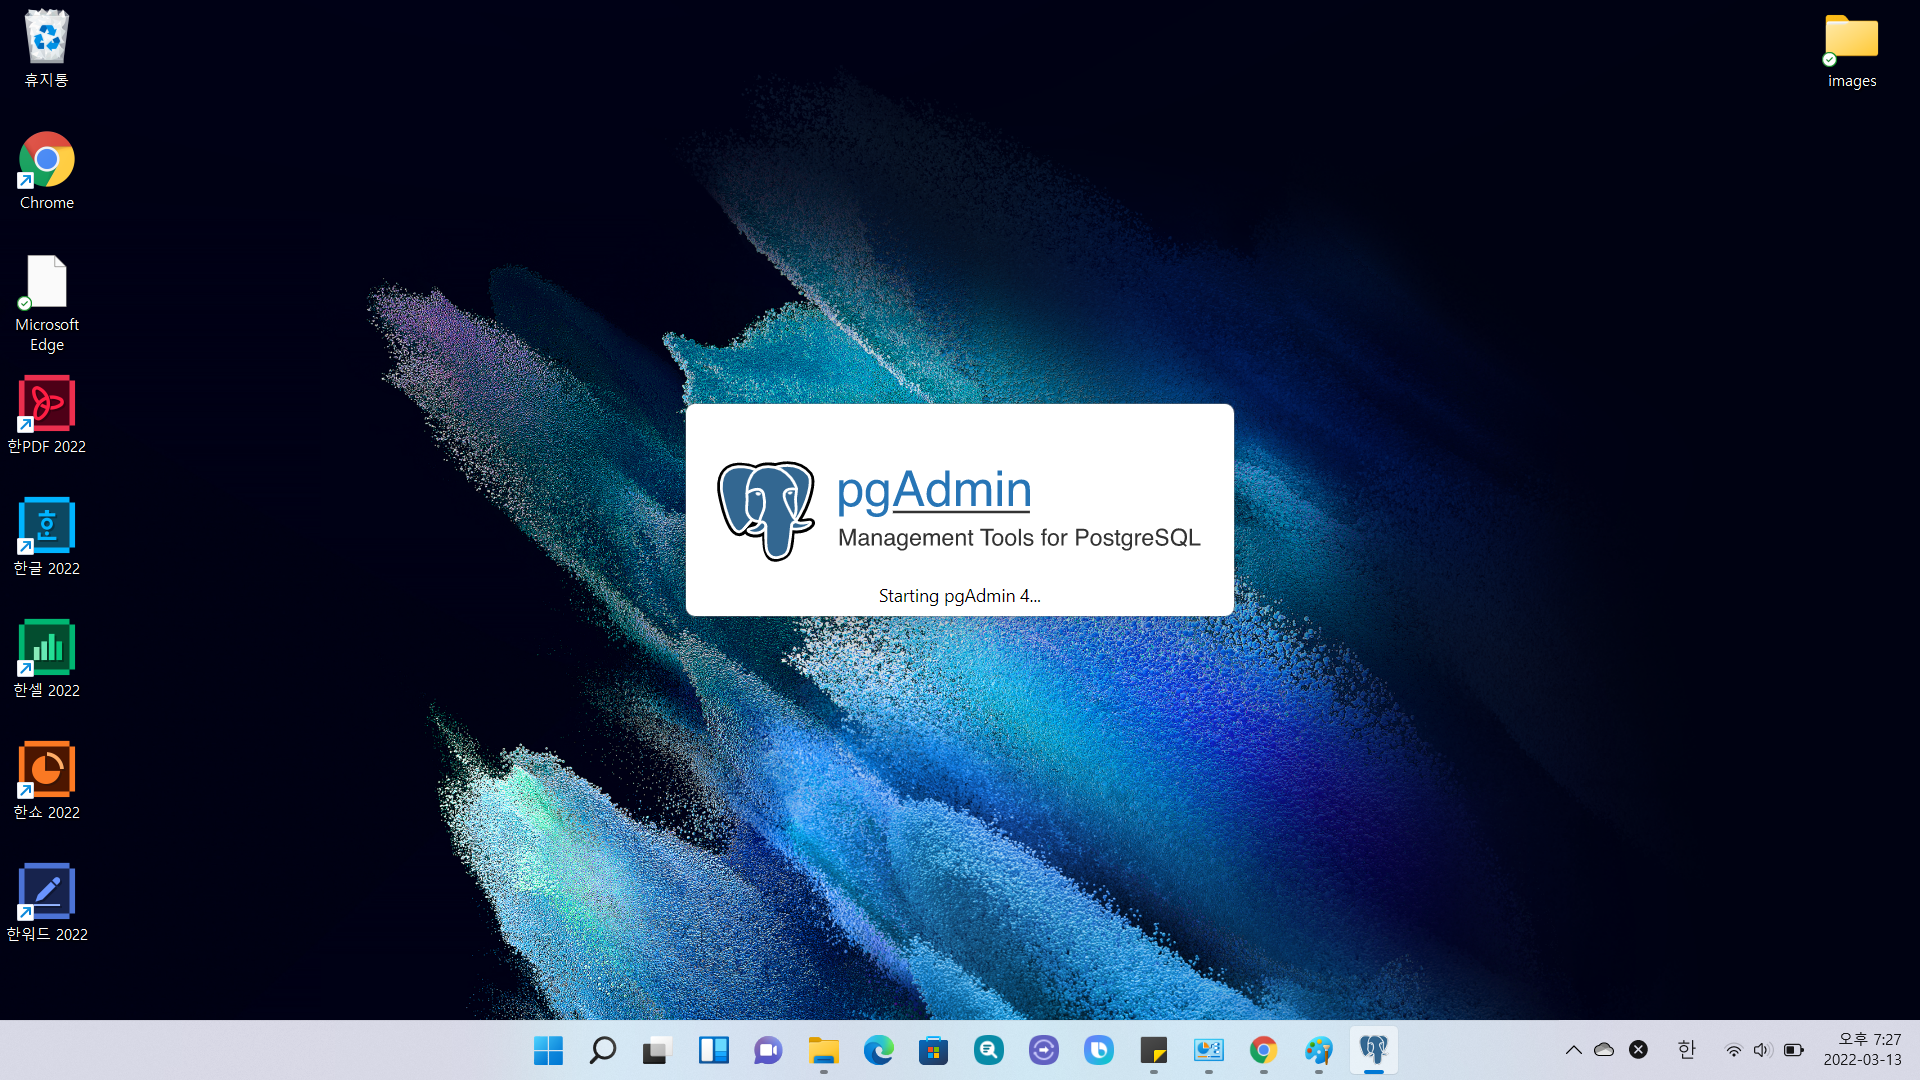Open File Explorer from taskbar
Viewport: 1920px width, 1080px height.
pos(823,1050)
